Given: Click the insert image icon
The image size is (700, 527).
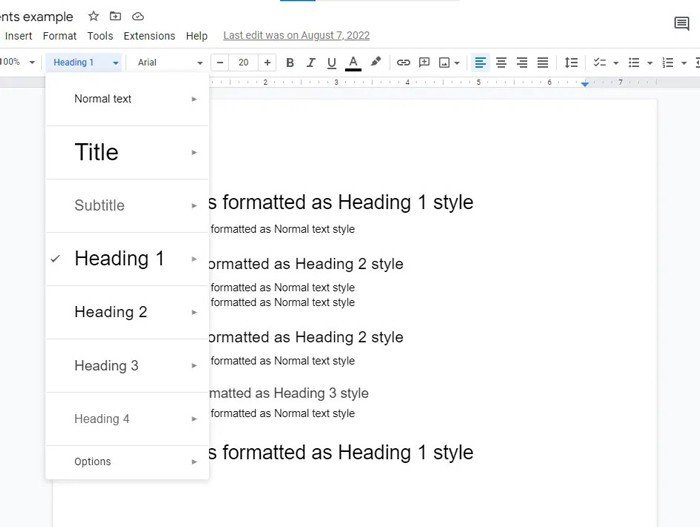Looking at the screenshot, I should [445, 62].
